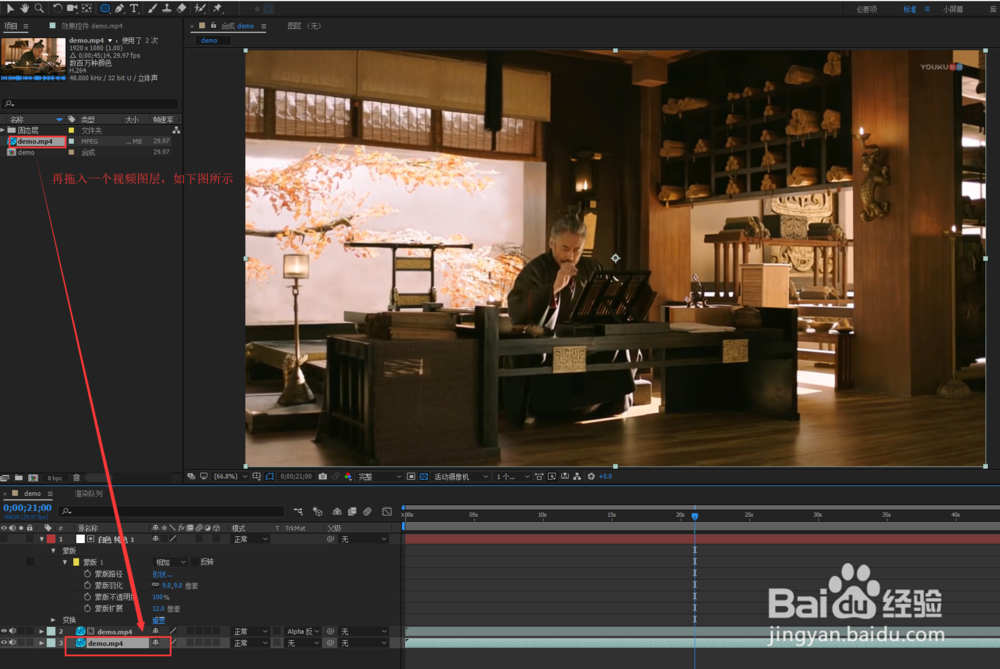Image resolution: width=1000 pixels, height=669 pixels.
Task: Select the Puppet Pin tool
Action: coord(217,8)
